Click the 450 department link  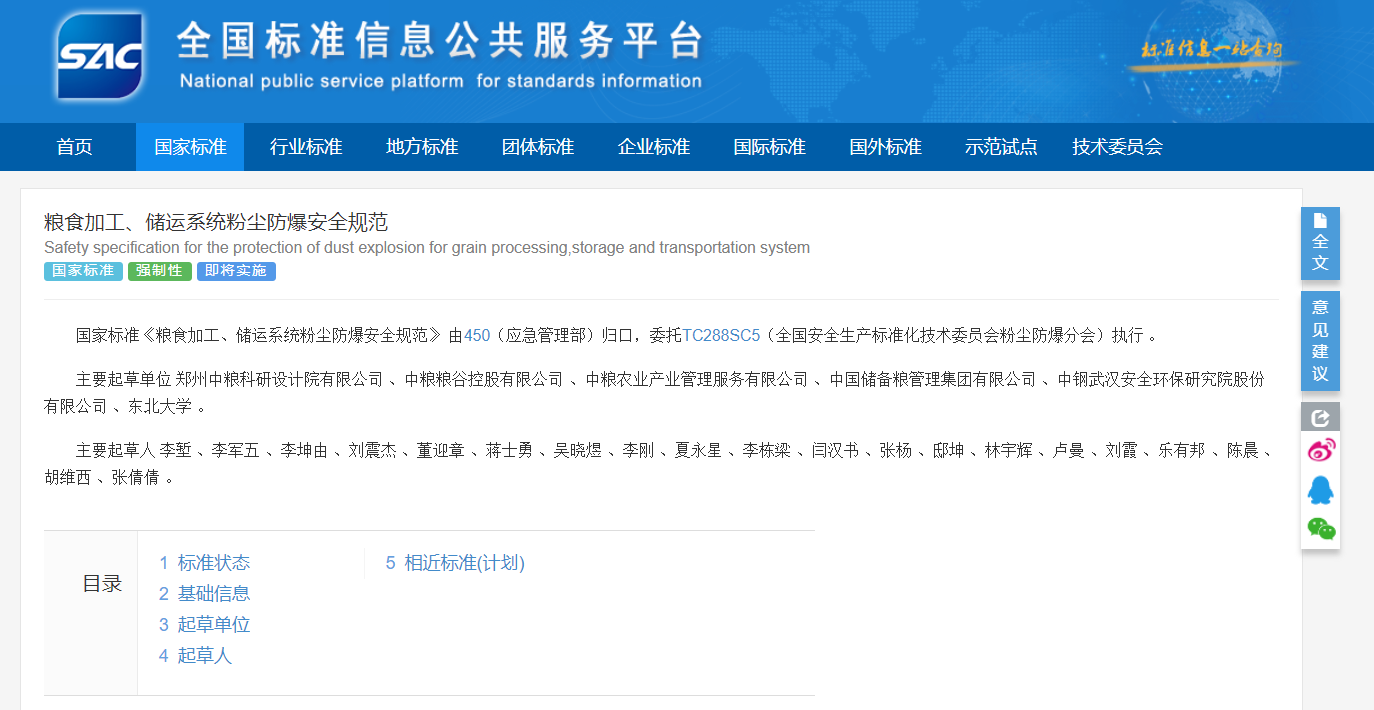(477, 335)
